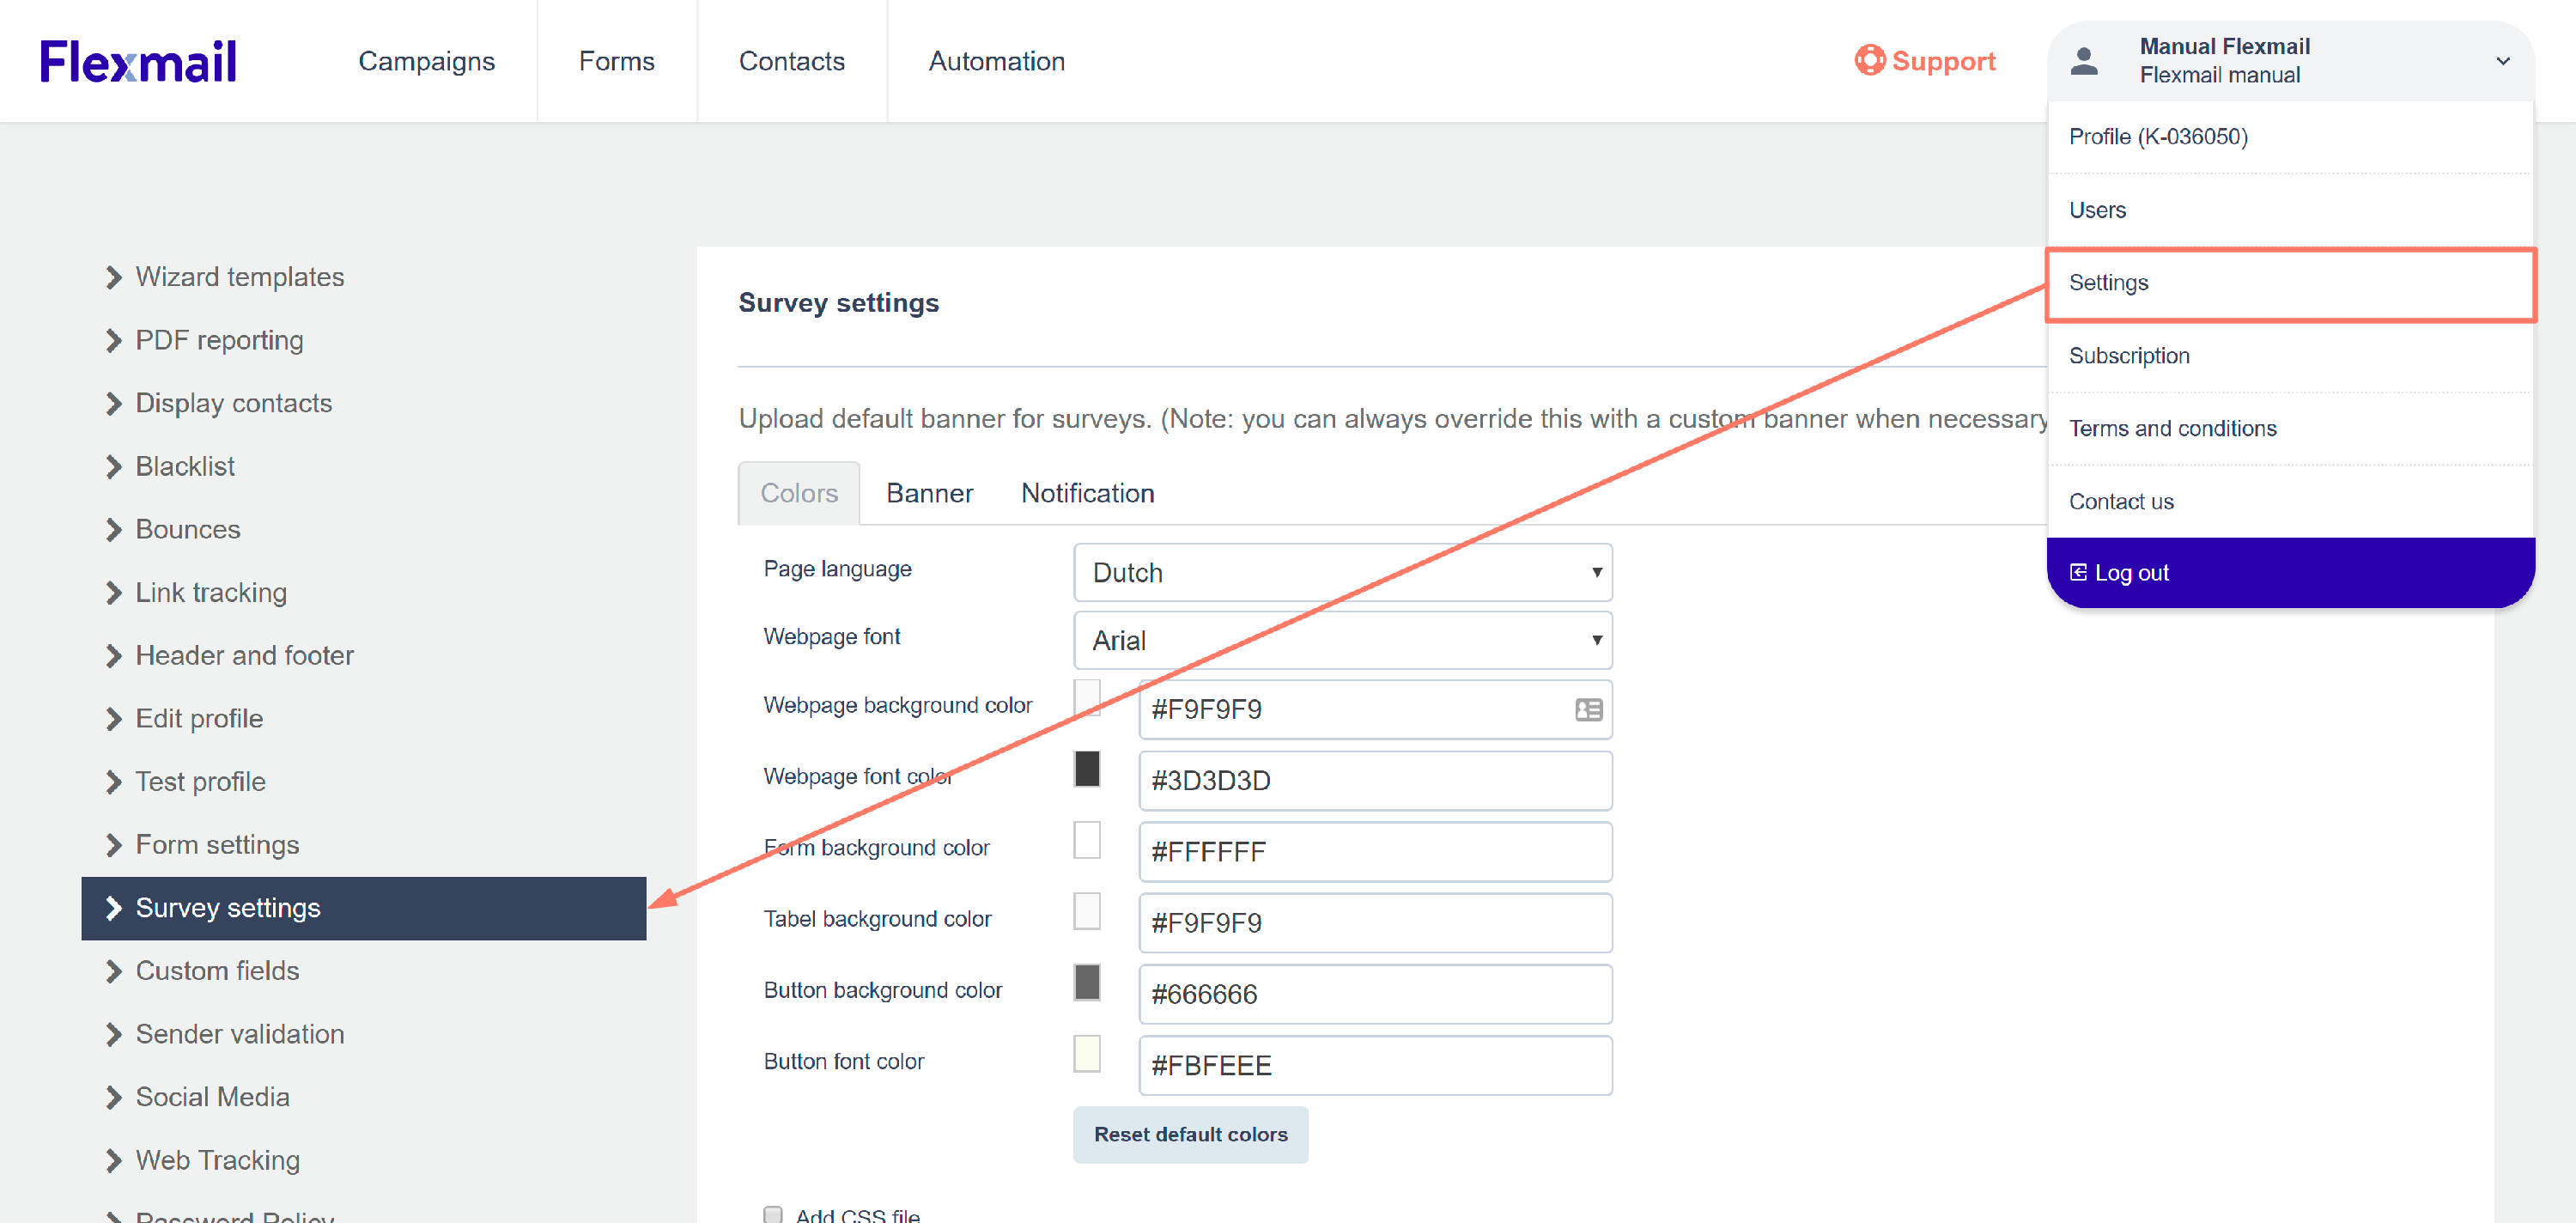Click the Log out icon
Viewport: 2576px width, 1223px height.
[2078, 573]
